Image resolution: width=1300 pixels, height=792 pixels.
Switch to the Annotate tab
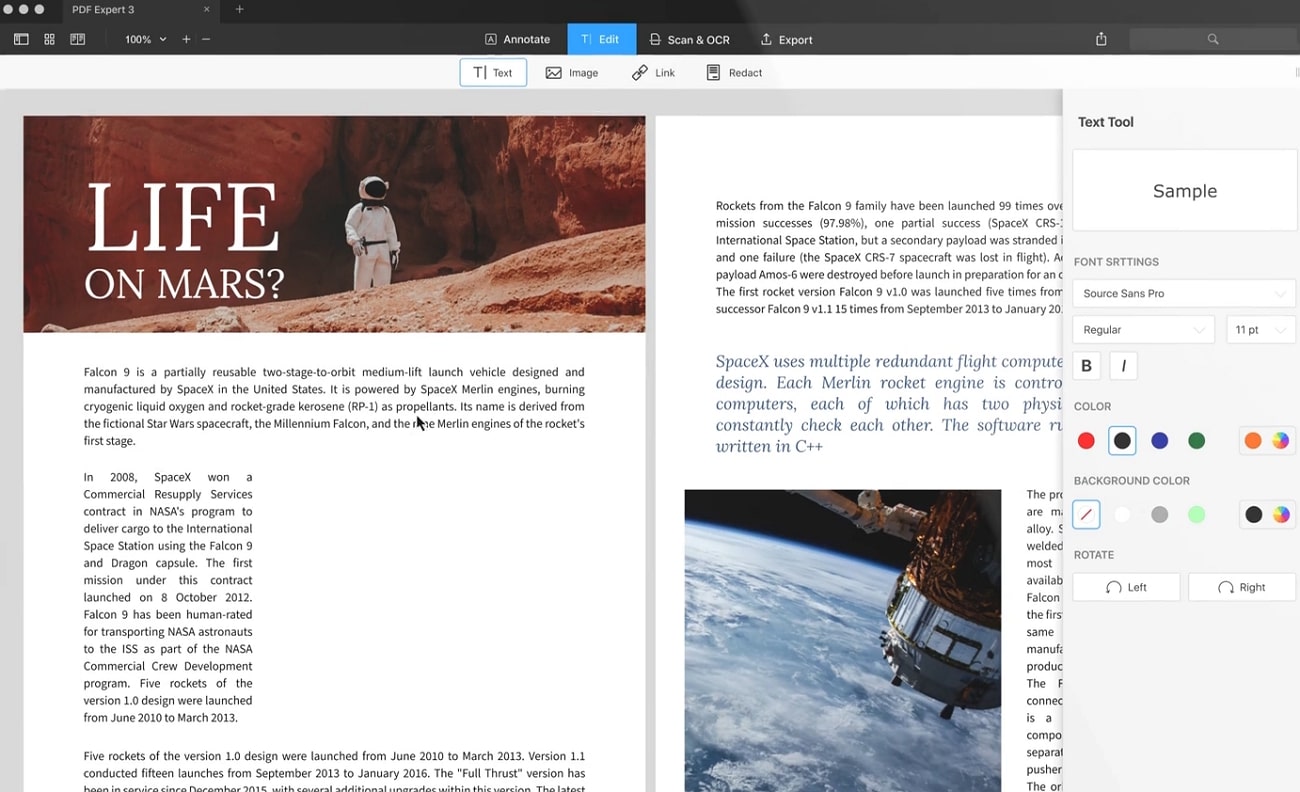coord(518,38)
